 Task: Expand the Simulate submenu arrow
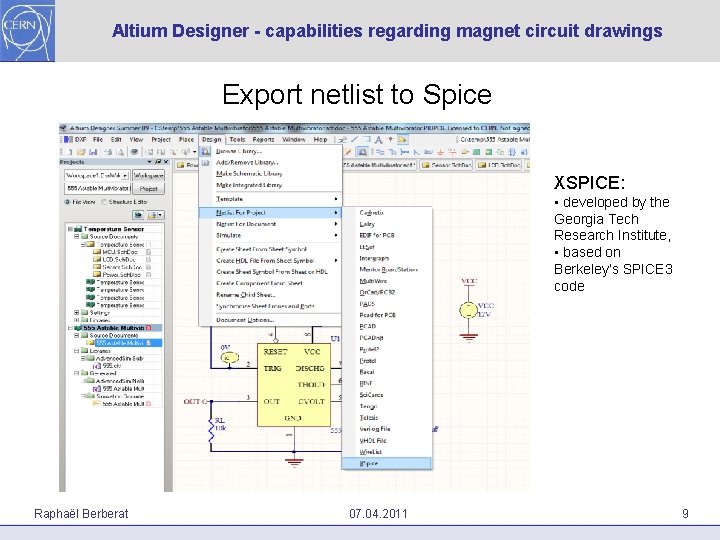point(336,235)
